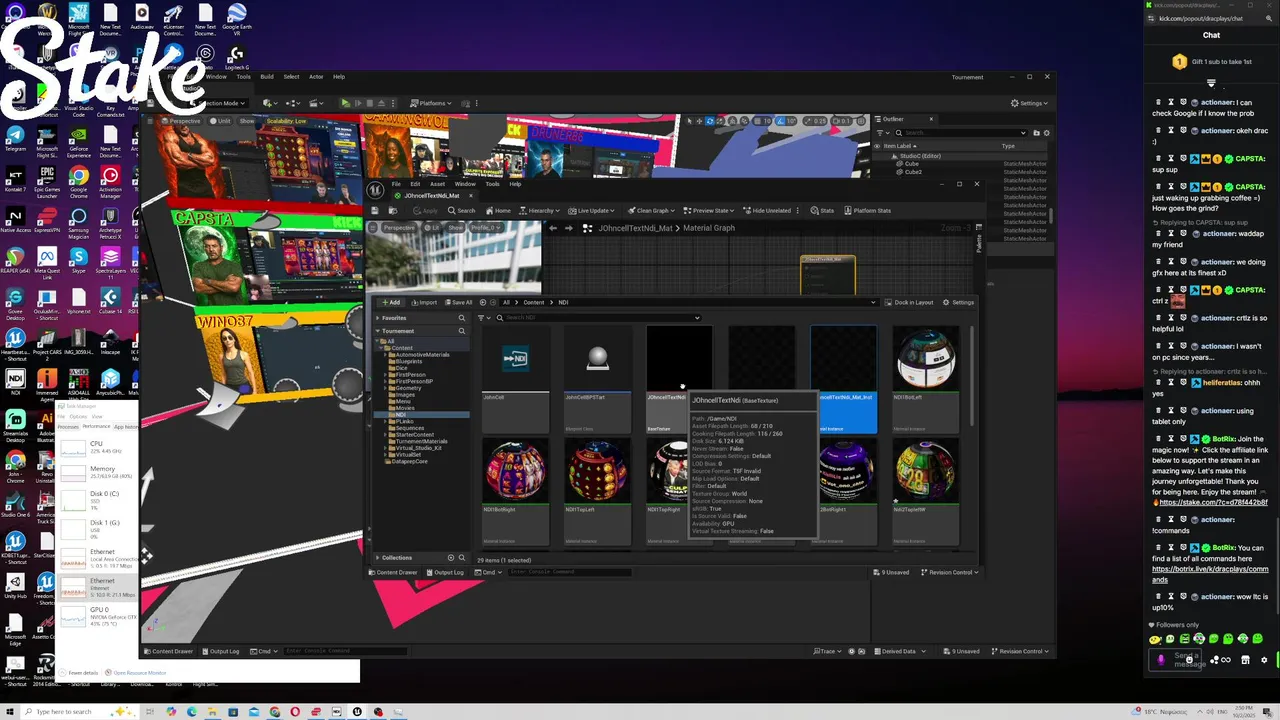Open content browser Settings
1280x720 pixels.
[x=958, y=302]
